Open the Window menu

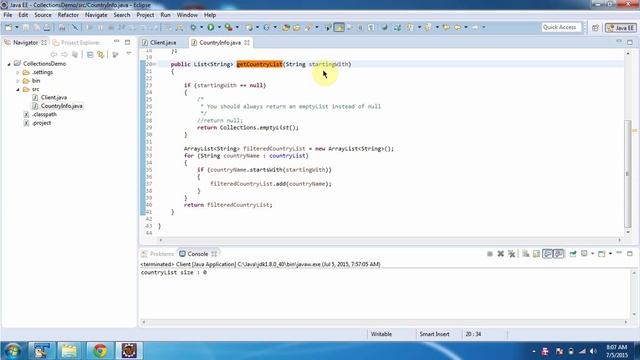click(x=187, y=15)
